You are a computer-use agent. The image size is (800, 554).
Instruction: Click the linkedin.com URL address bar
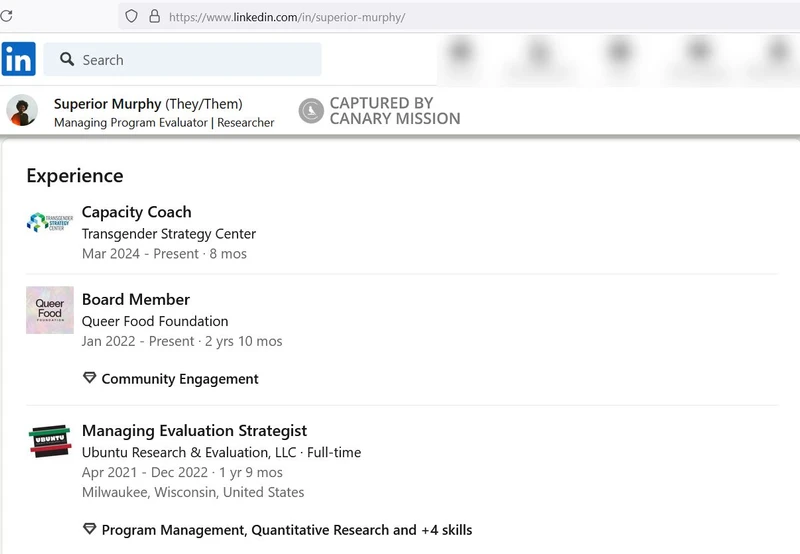coord(459,17)
